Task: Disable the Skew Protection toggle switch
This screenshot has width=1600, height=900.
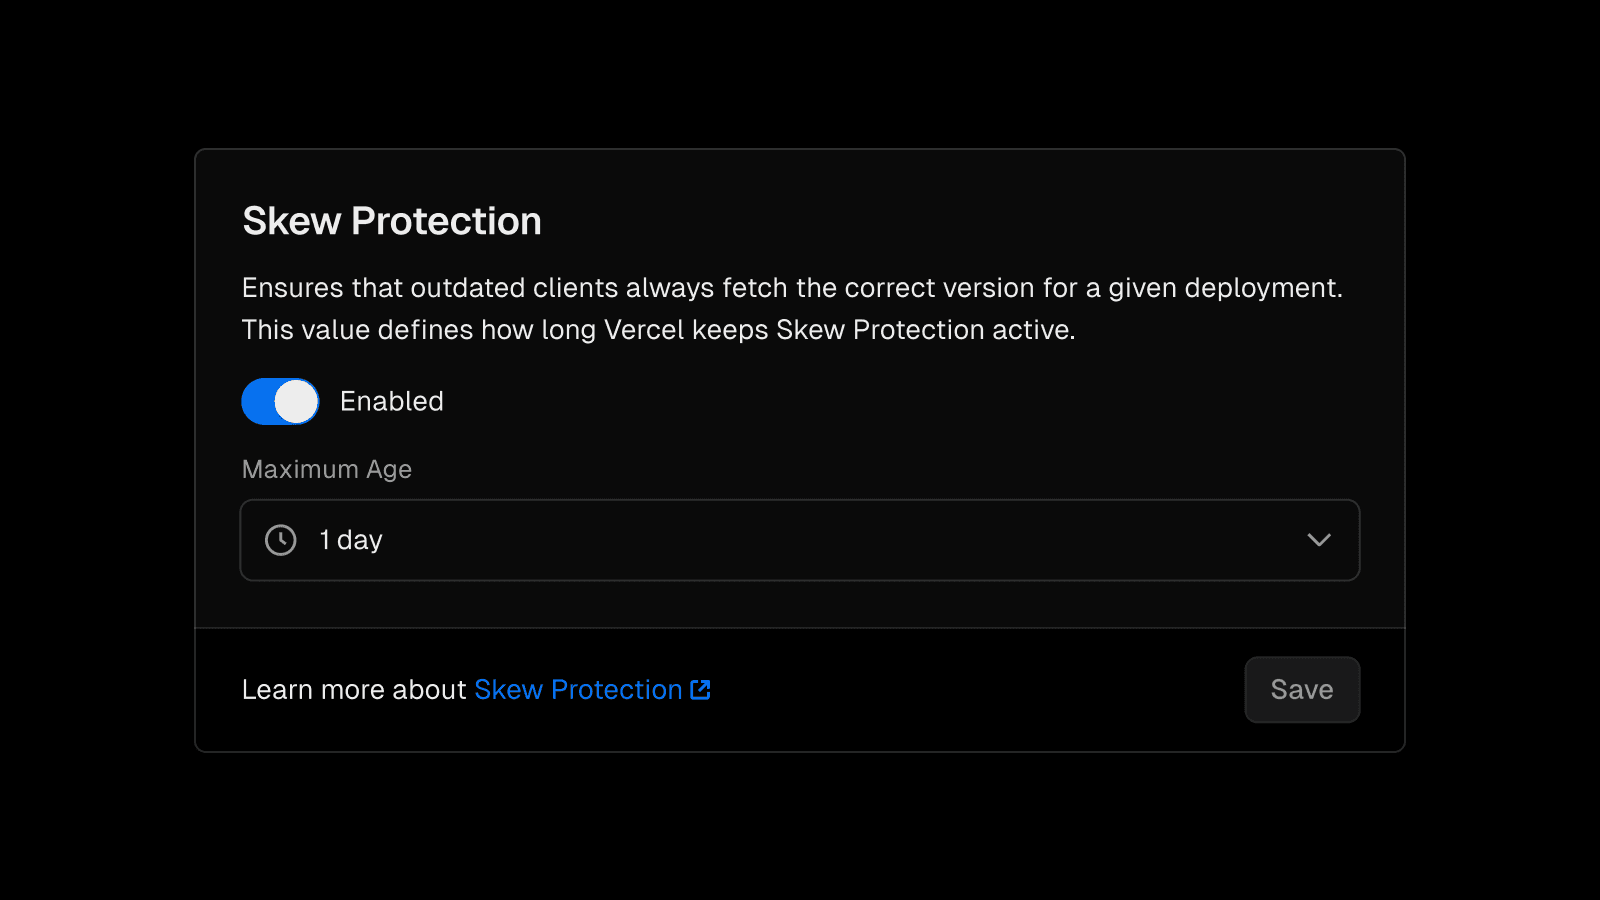Action: 280,402
